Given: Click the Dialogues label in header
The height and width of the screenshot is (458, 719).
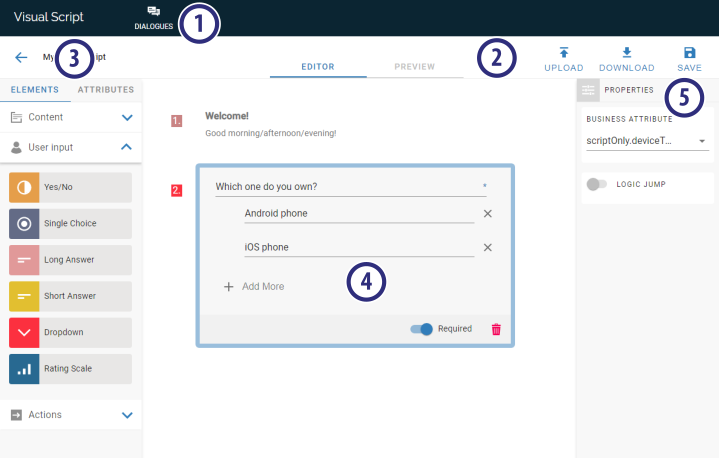Looking at the screenshot, I should tap(154, 27).
